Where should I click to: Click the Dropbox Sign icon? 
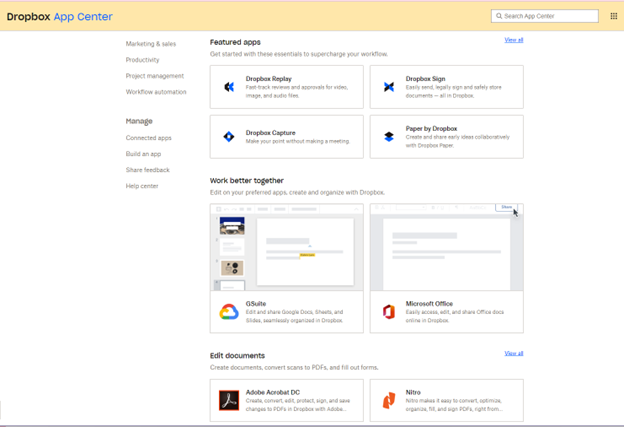coord(389,87)
